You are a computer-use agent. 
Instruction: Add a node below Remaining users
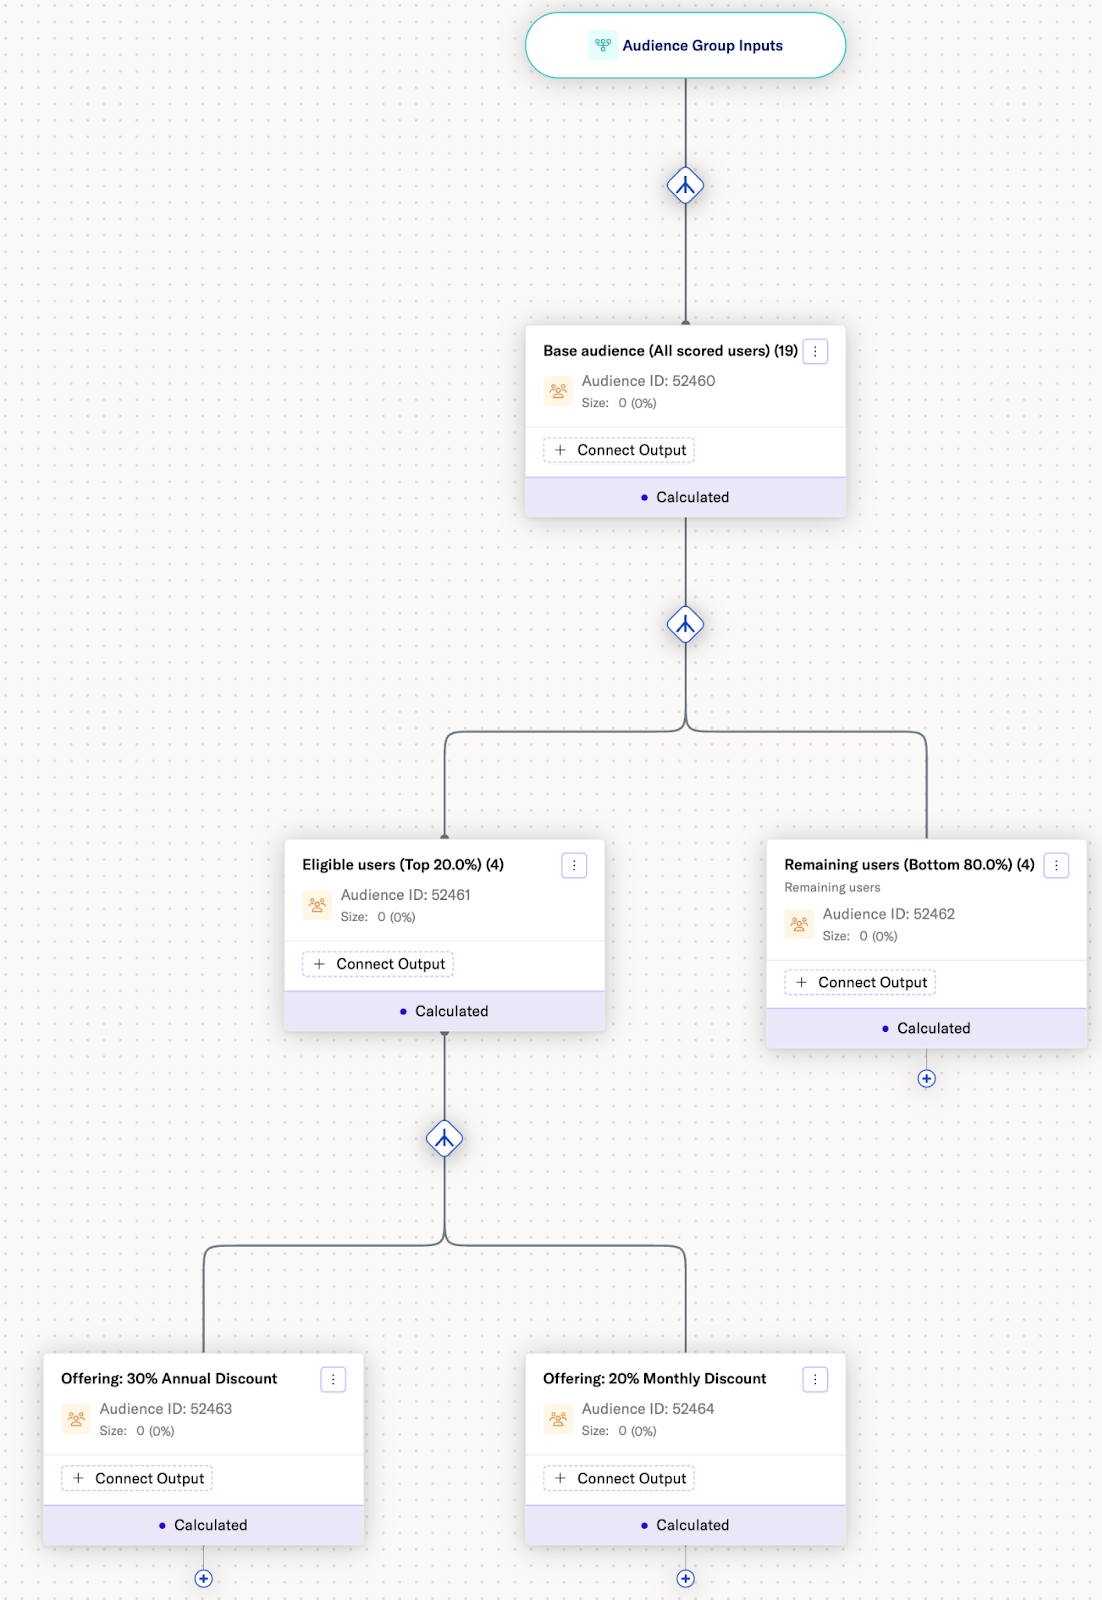[x=926, y=1078]
